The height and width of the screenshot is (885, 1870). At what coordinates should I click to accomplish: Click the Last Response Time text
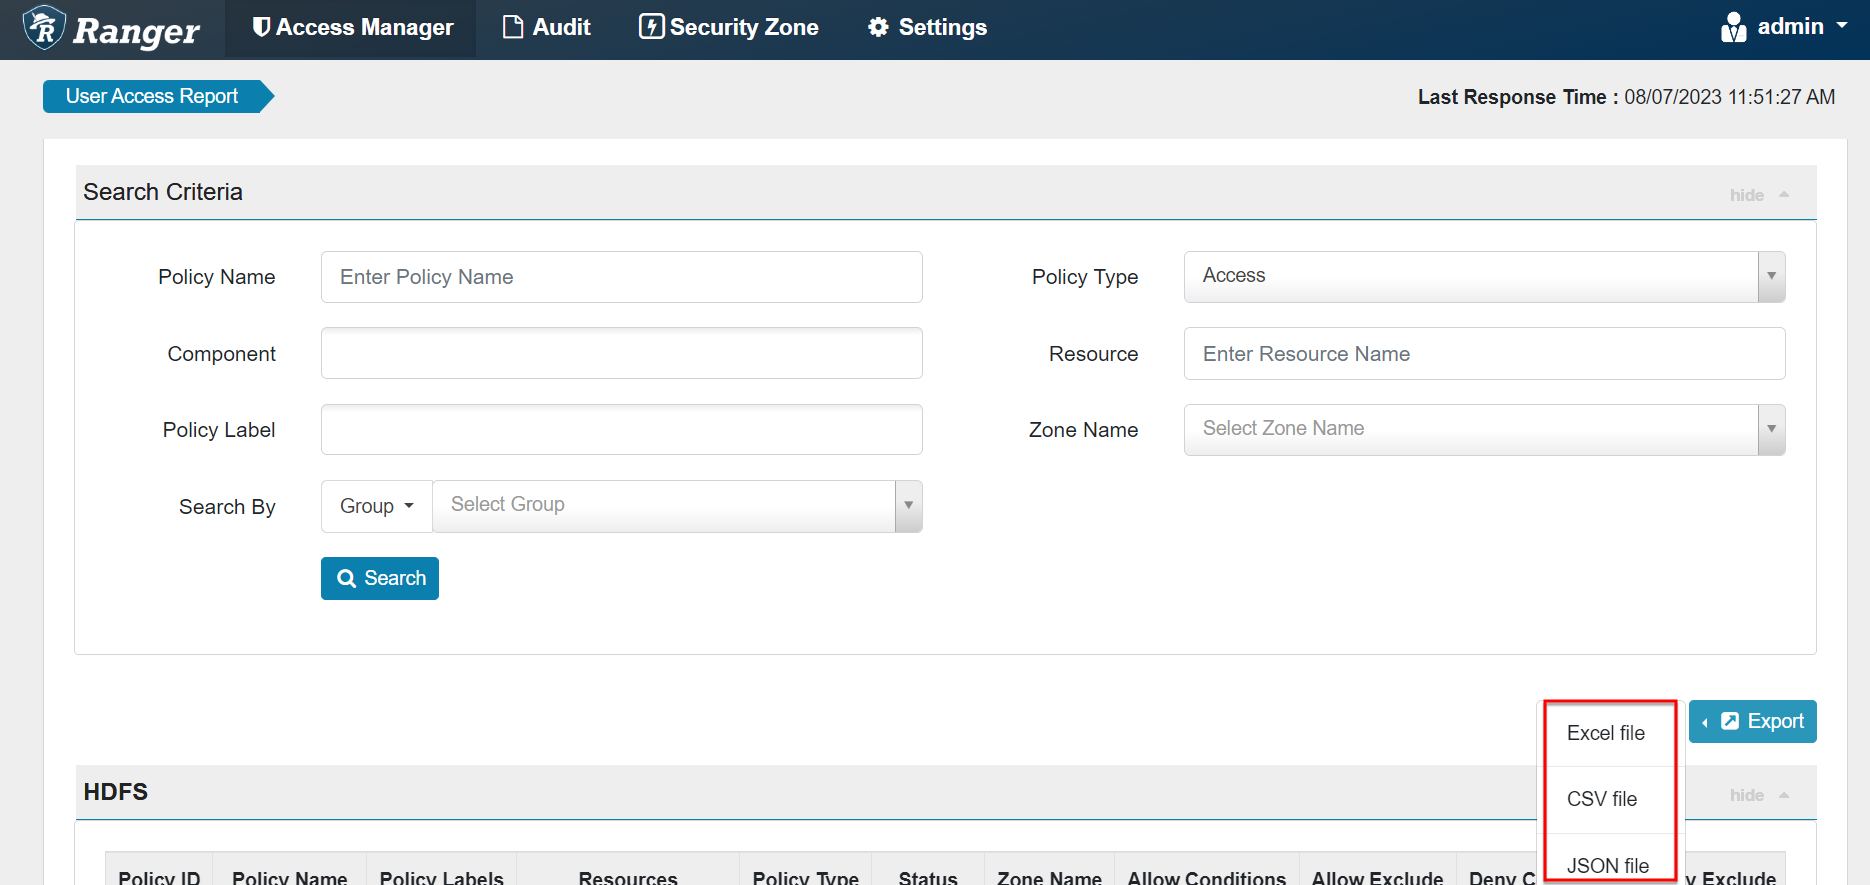pos(1626,97)
